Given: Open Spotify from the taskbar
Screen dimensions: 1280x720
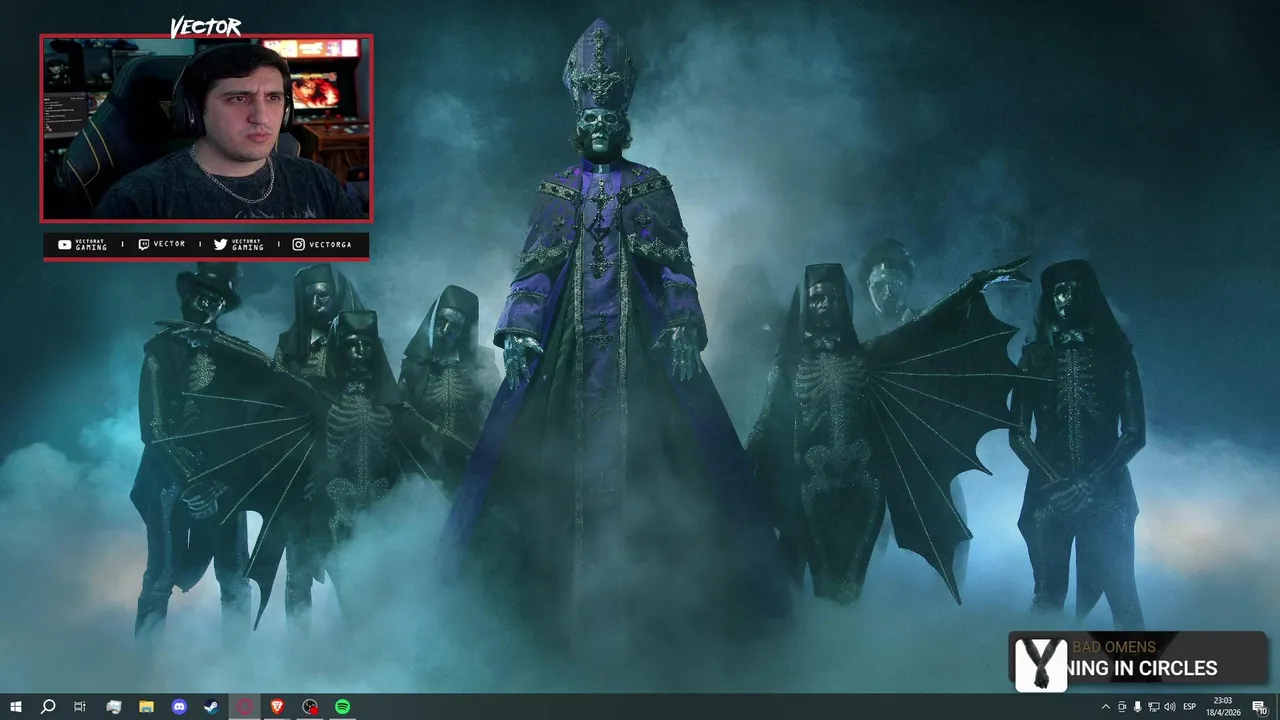Looking at the screenshot, I should pos(343,707).
